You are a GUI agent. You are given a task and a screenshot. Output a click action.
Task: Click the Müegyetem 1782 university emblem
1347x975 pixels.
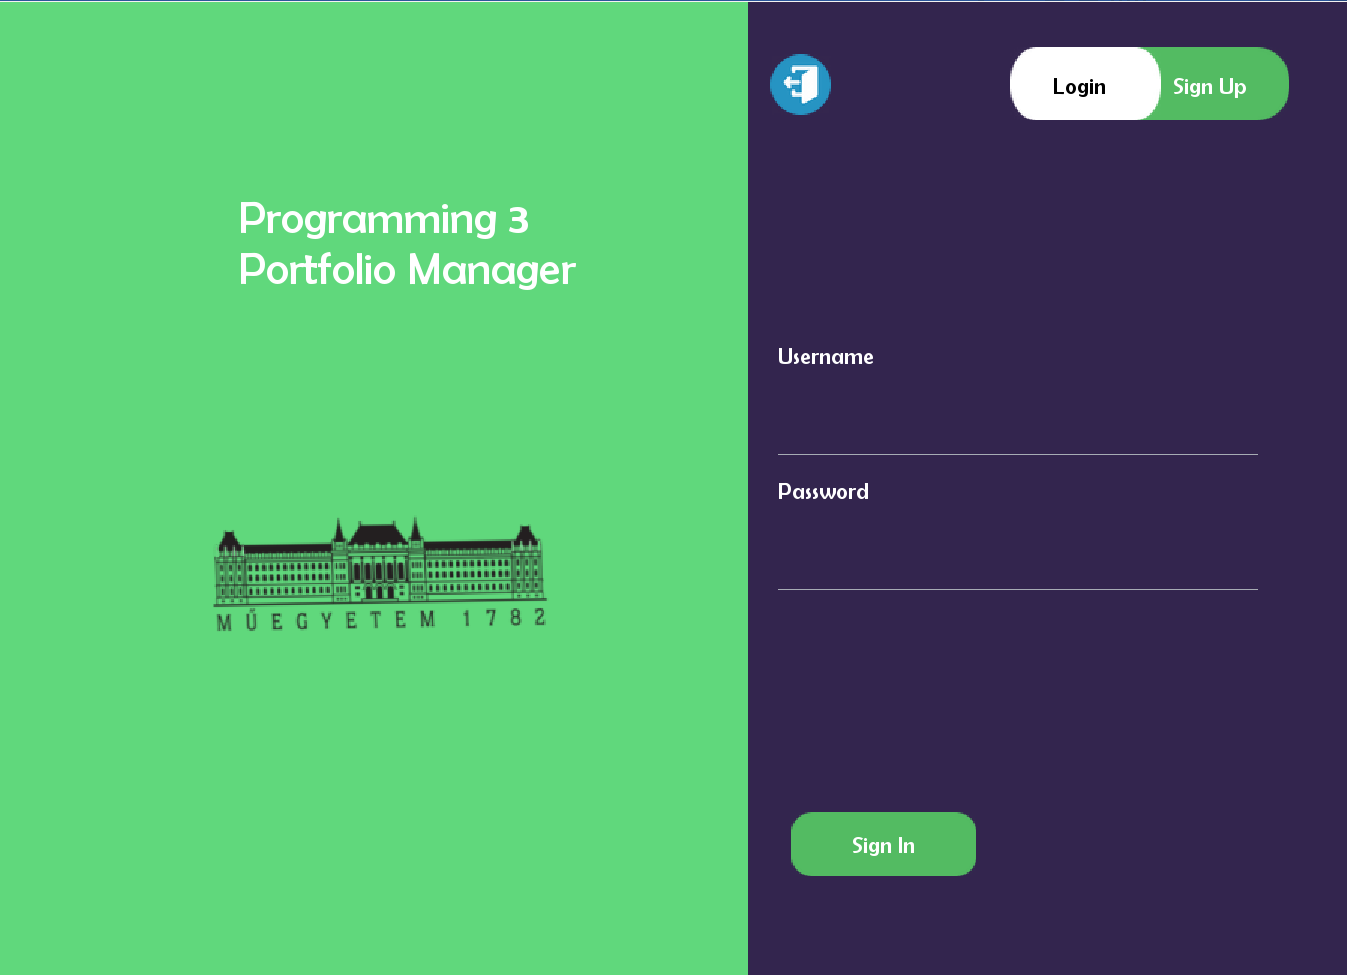point(380,575)
